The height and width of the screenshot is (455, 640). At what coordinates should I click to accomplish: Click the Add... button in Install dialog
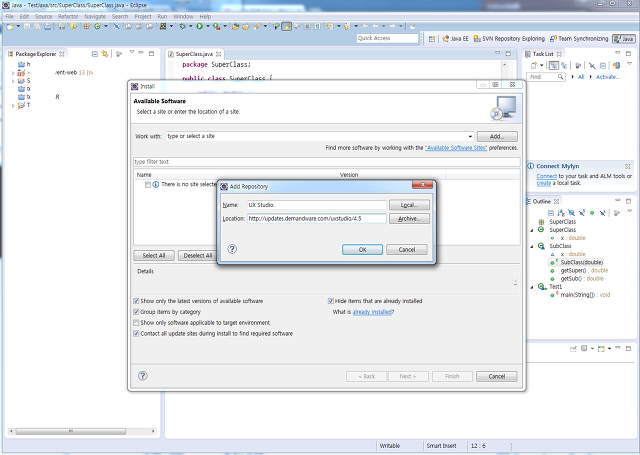(497, 136)
